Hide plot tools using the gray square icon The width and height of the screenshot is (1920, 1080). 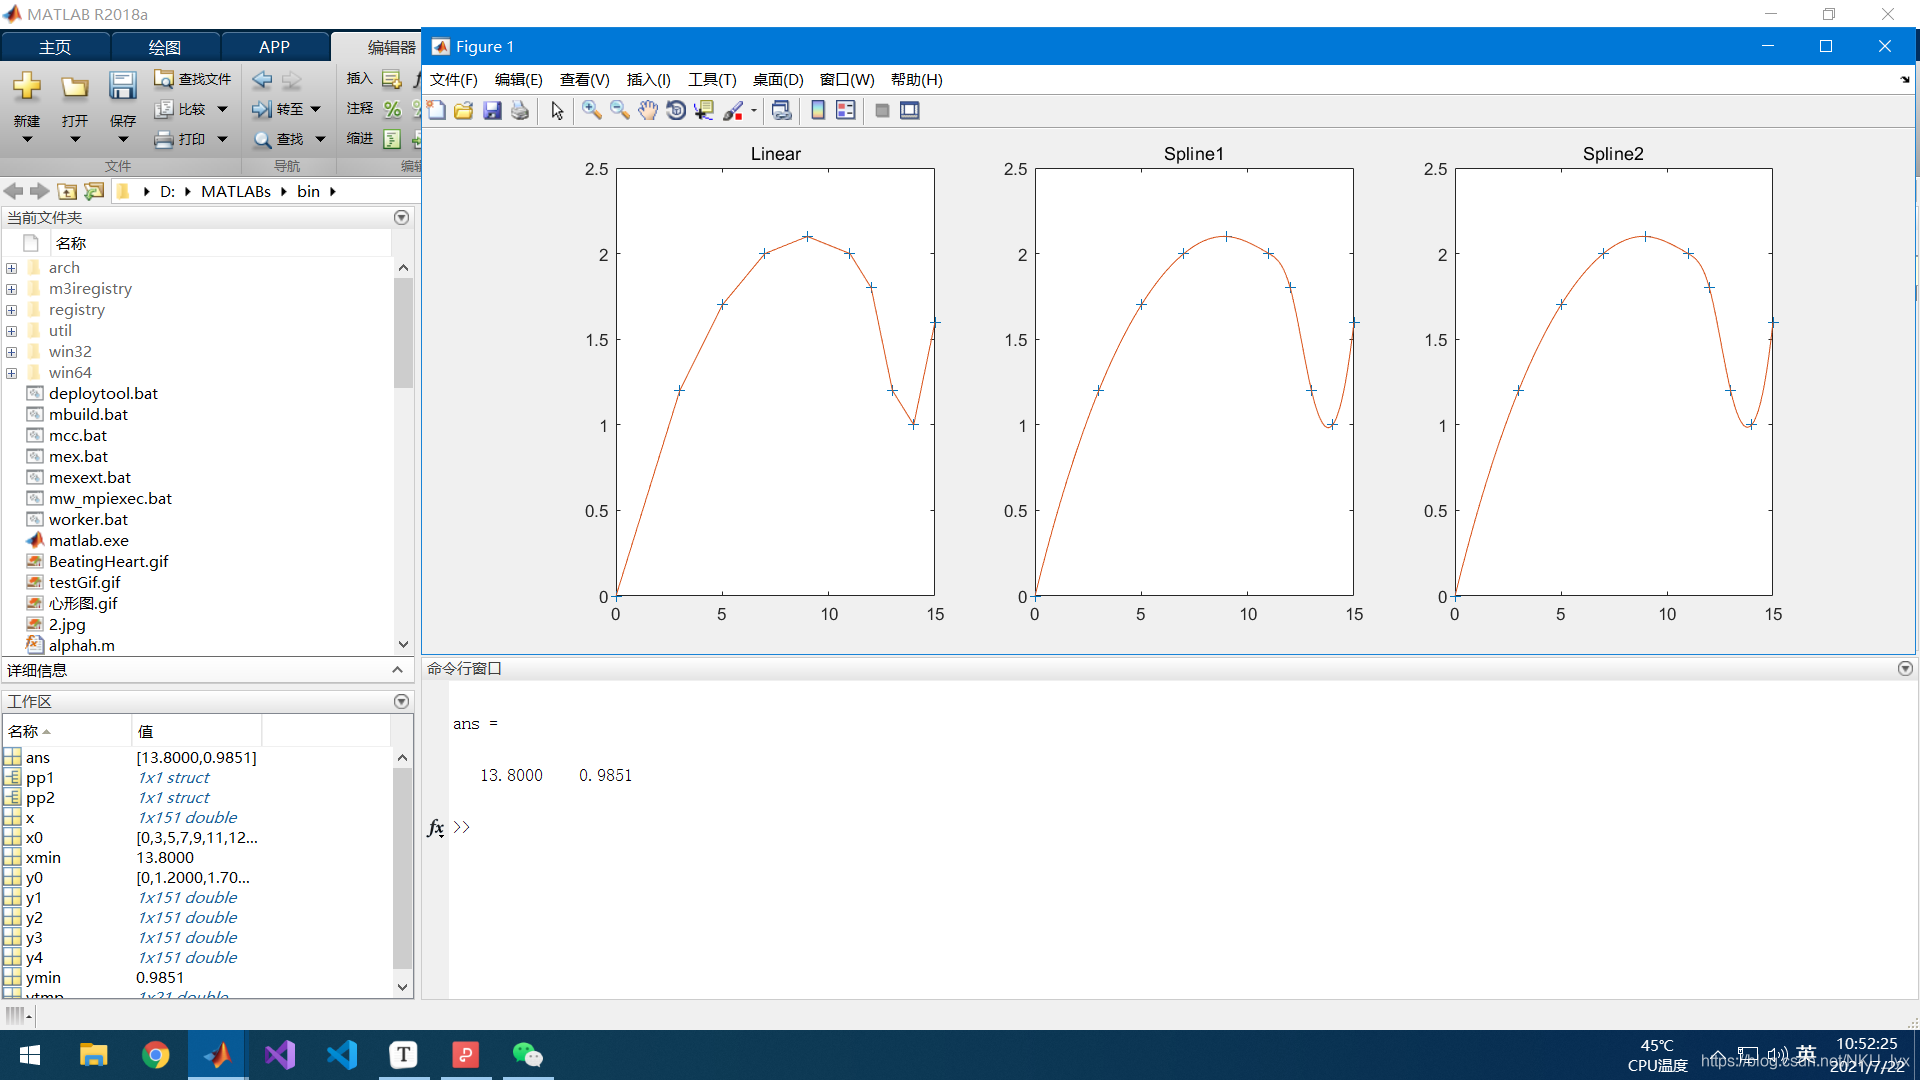882,111
